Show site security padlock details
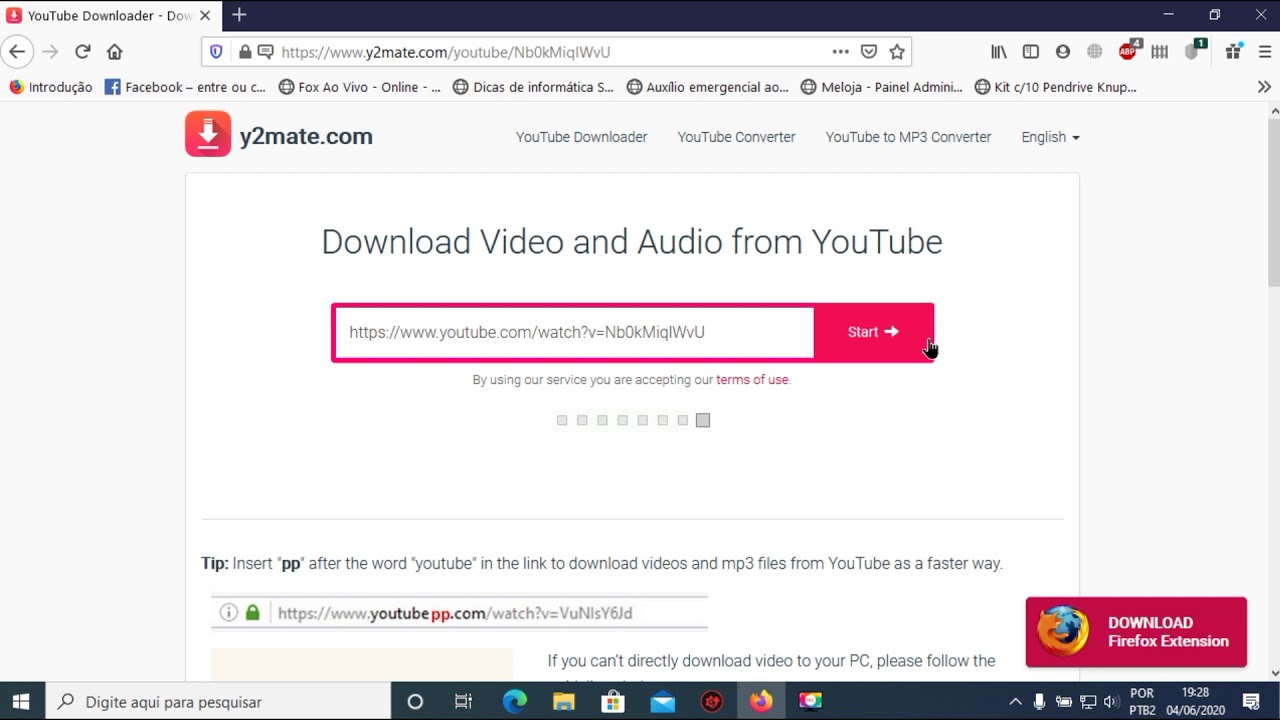The width and height of the screenshot is (1280, 720). tap(244, 52)
